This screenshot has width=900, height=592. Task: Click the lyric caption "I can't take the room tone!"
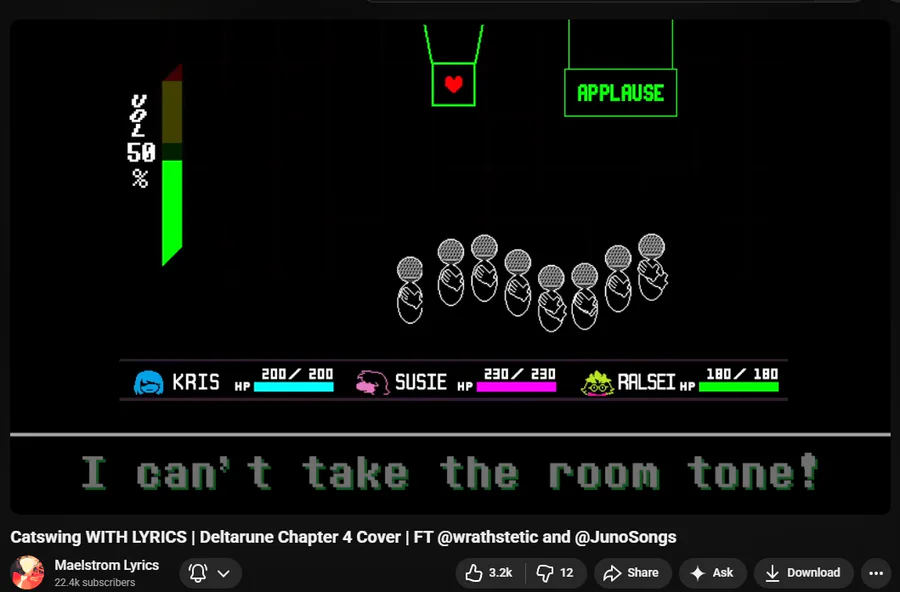[x=450, y=473]
